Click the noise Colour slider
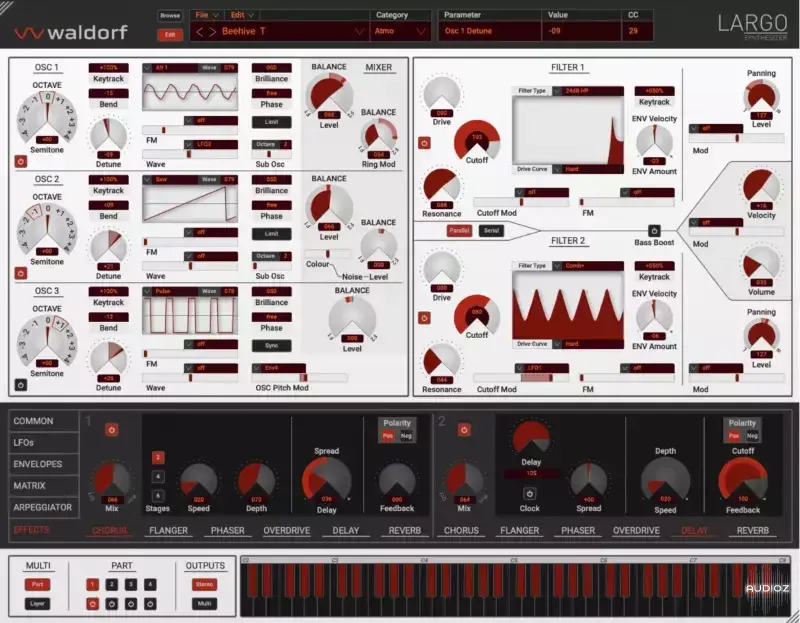 (x=328, y=254)
